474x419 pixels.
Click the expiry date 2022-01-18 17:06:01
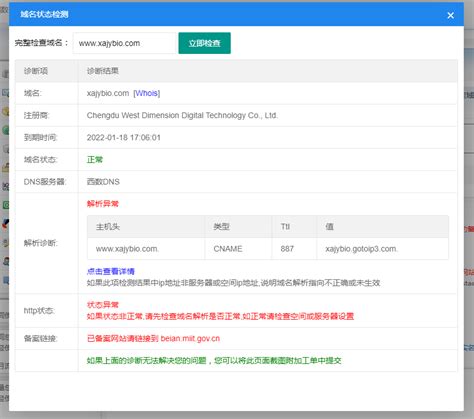124,137
